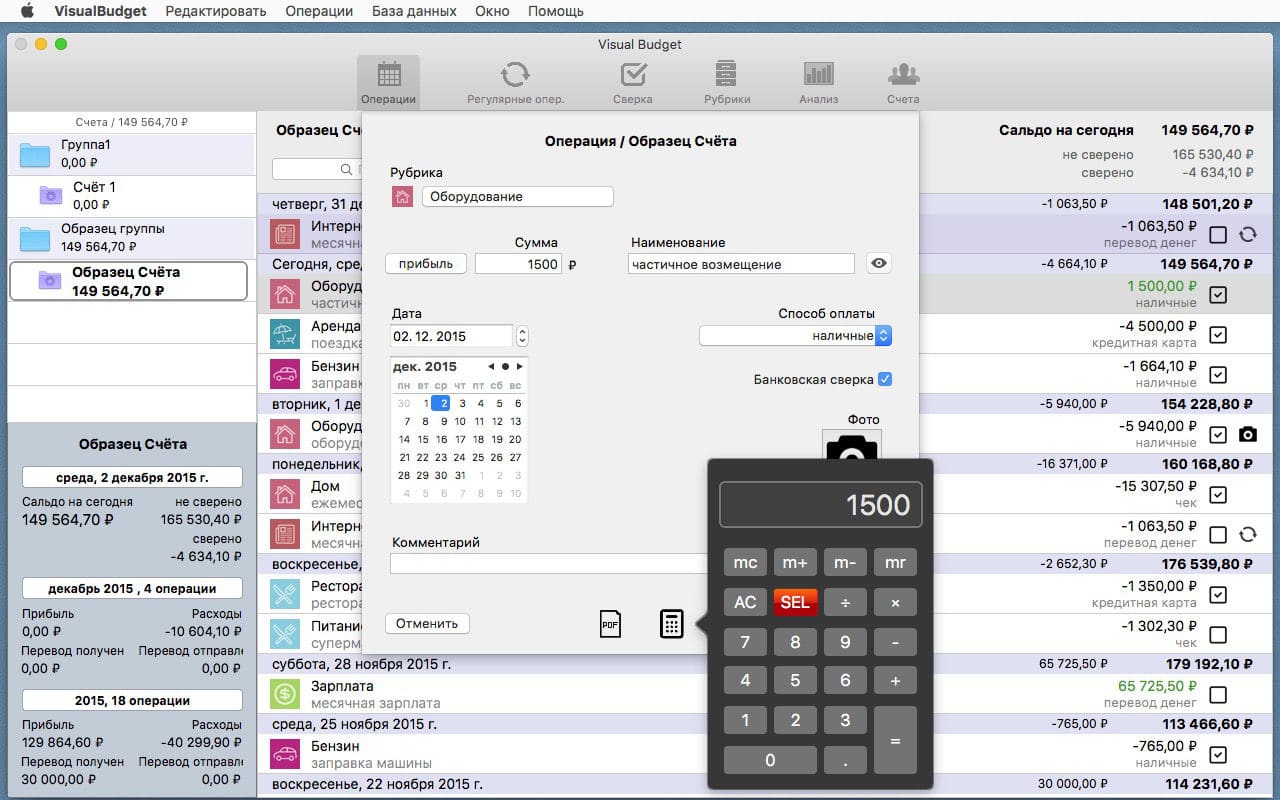
Task: Click the Счёт 1 account folder icon
Action: point(50,195)
